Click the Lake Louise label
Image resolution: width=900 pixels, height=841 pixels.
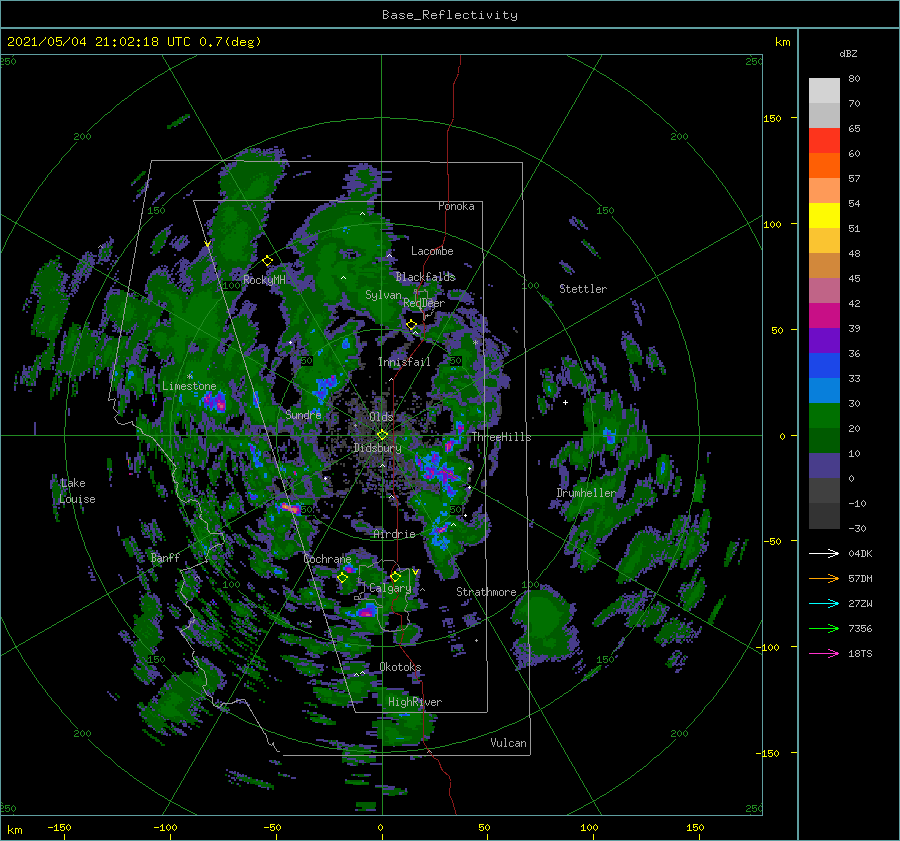click(77, 491)
